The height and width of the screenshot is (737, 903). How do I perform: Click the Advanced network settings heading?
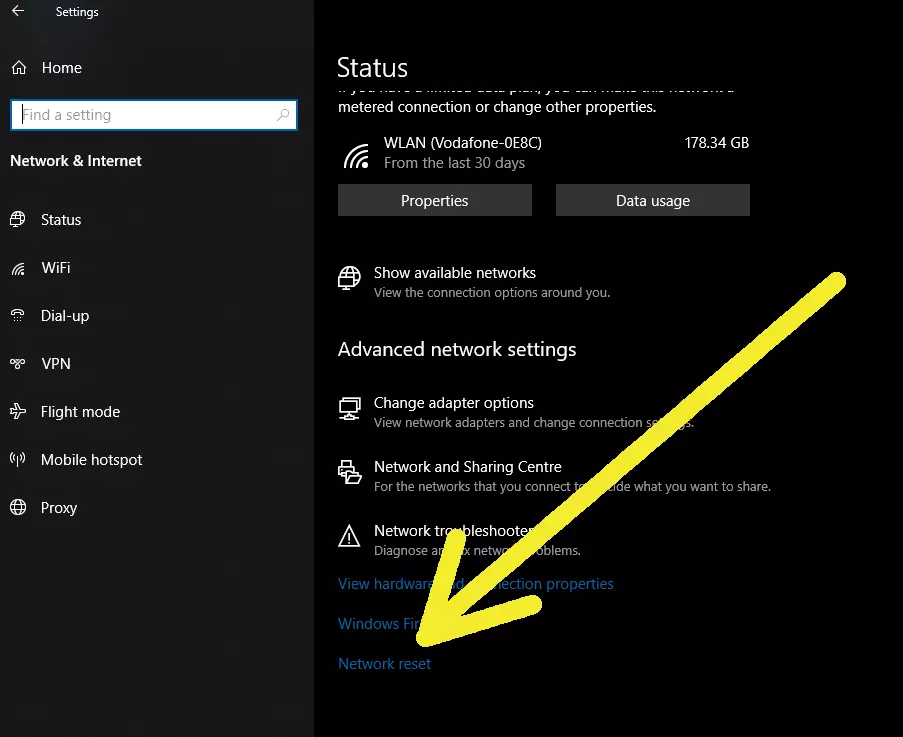click(457, 349)
